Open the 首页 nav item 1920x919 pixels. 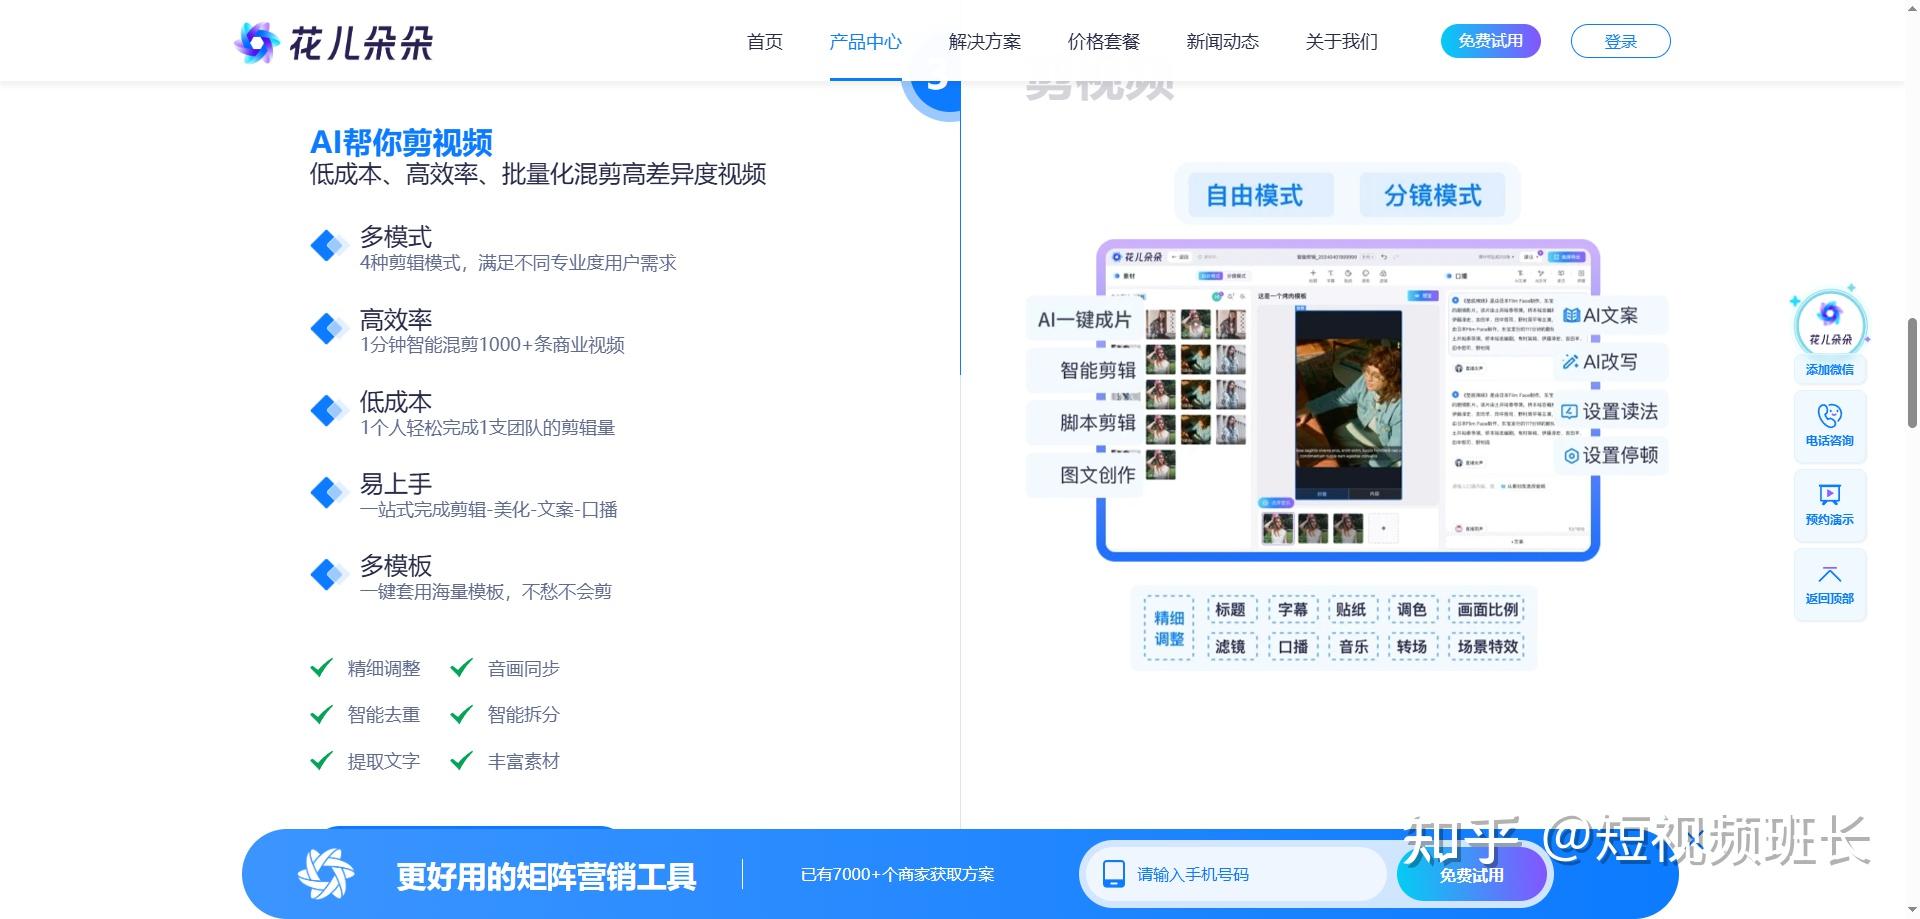tap(765, 42)
